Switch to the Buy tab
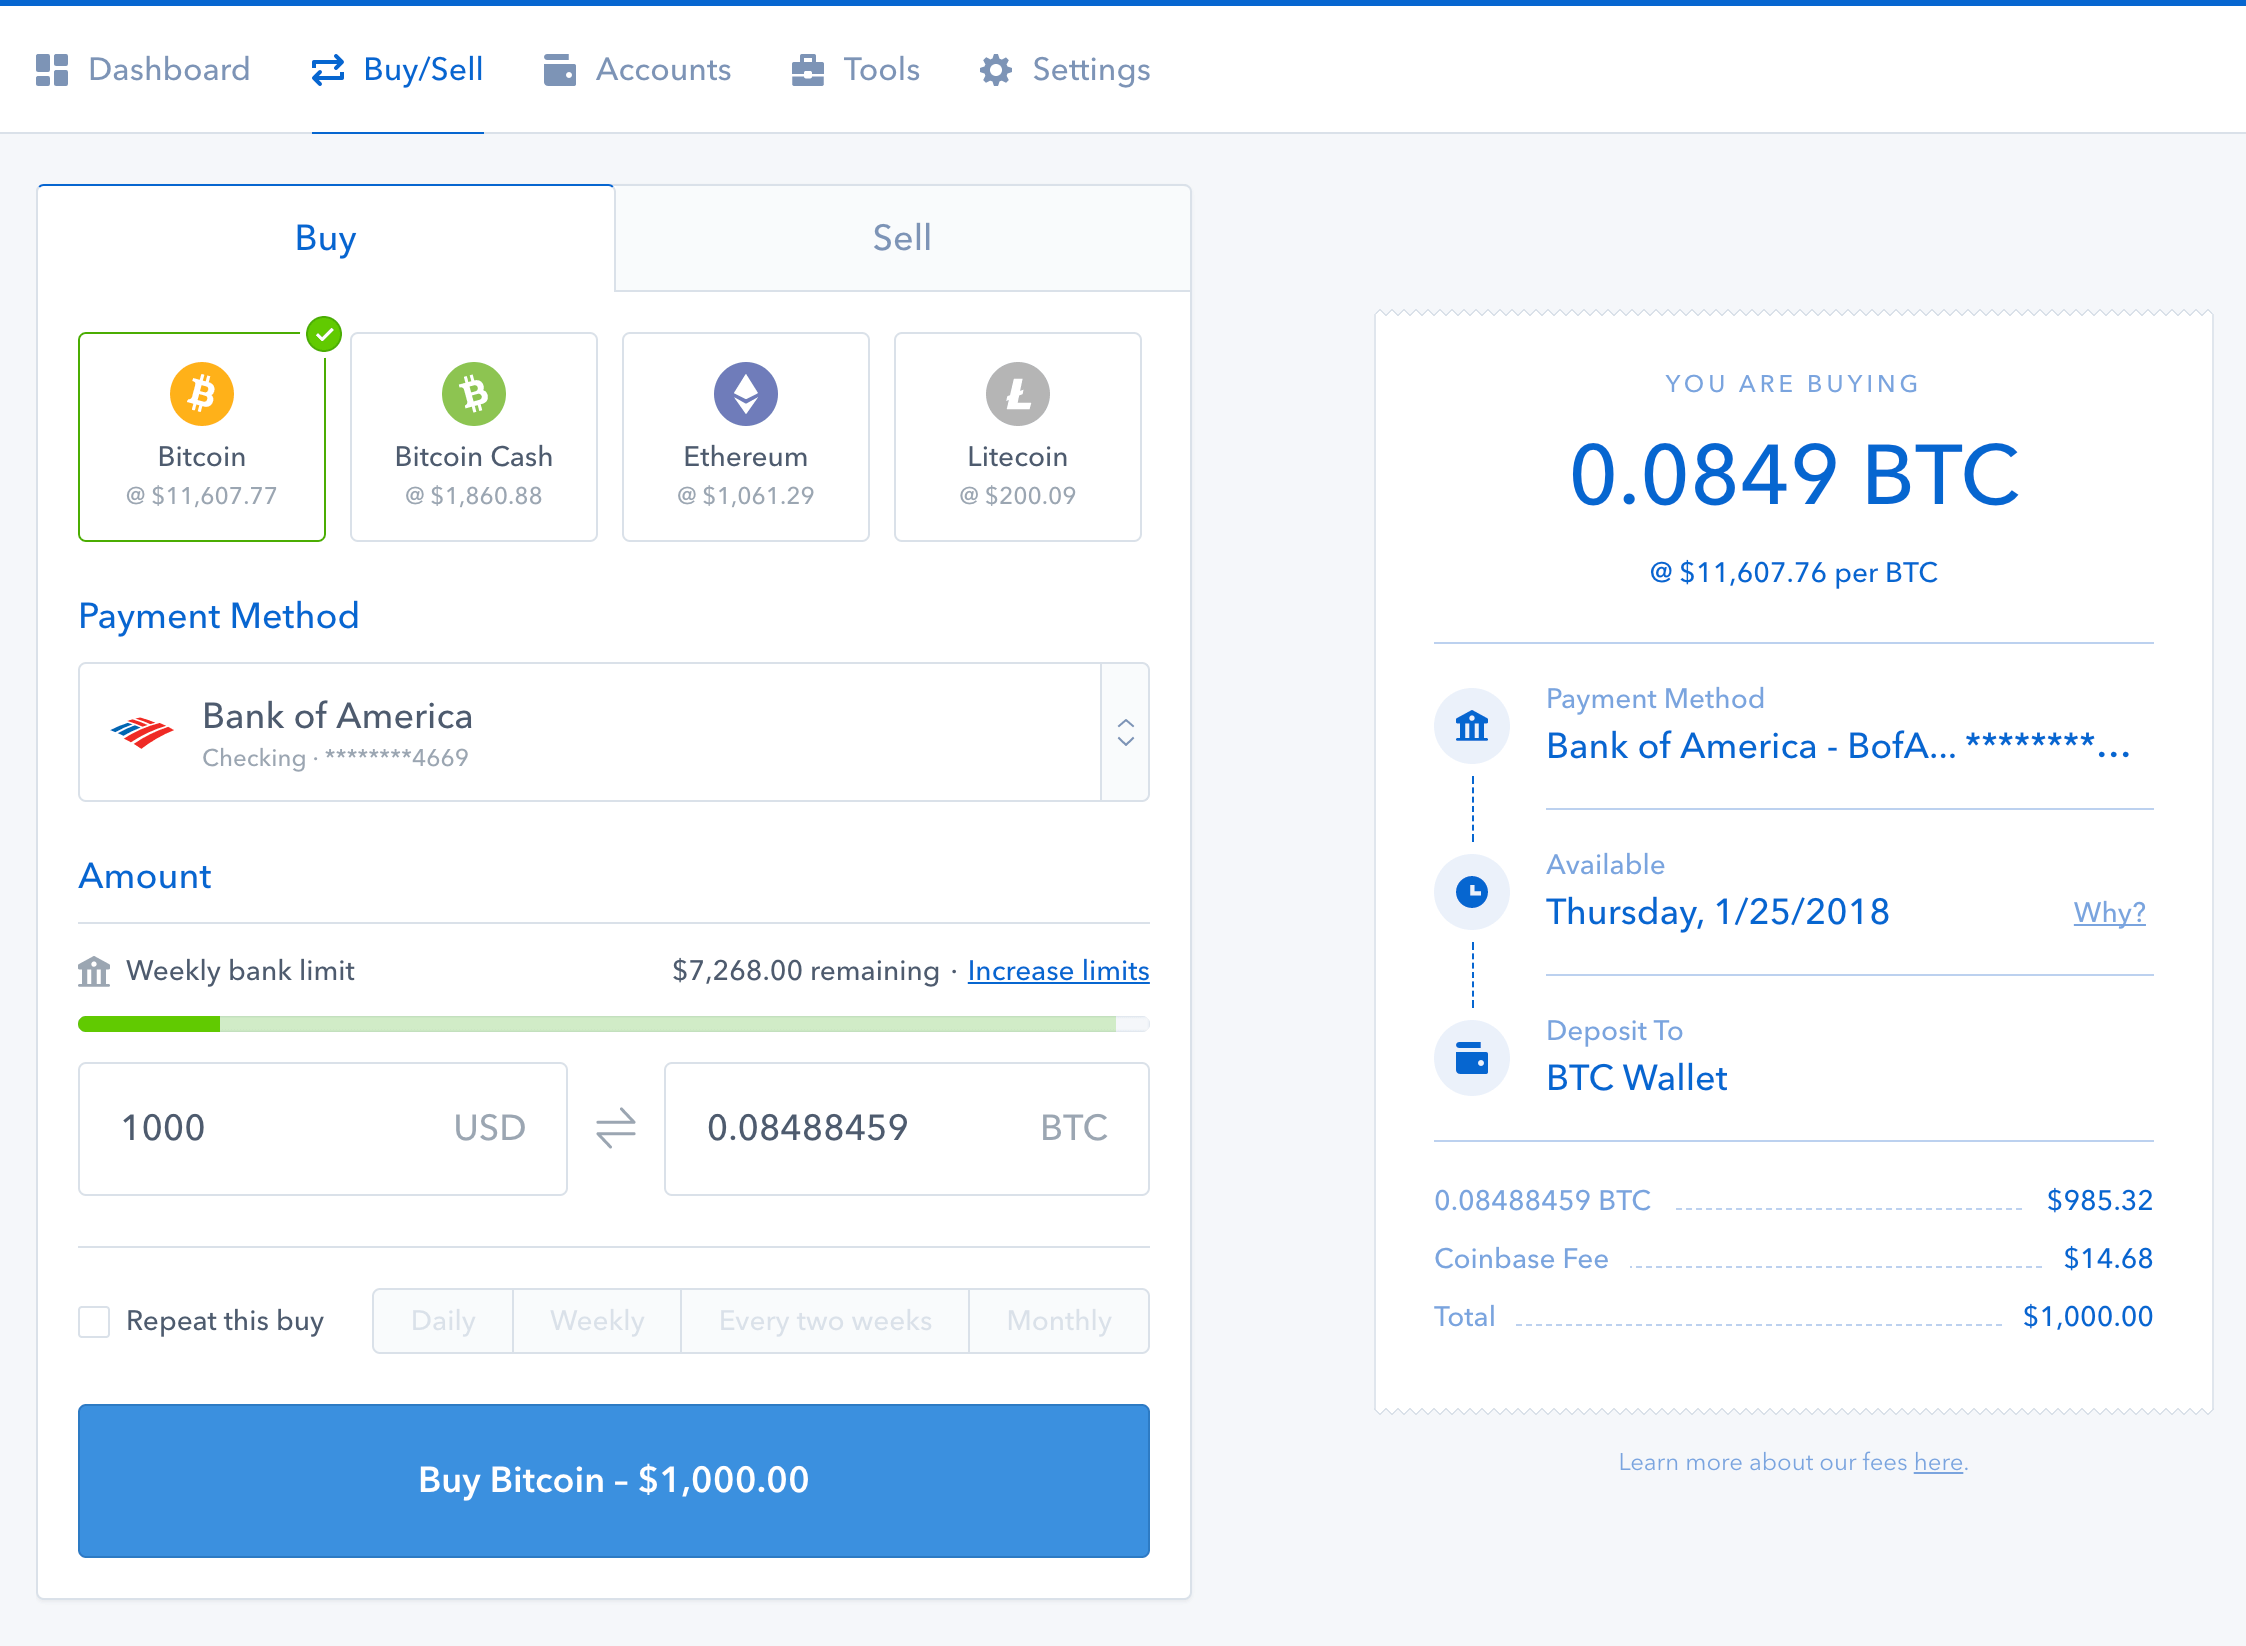Screen dimensions: 2246x1646 [x=326, y=238]
